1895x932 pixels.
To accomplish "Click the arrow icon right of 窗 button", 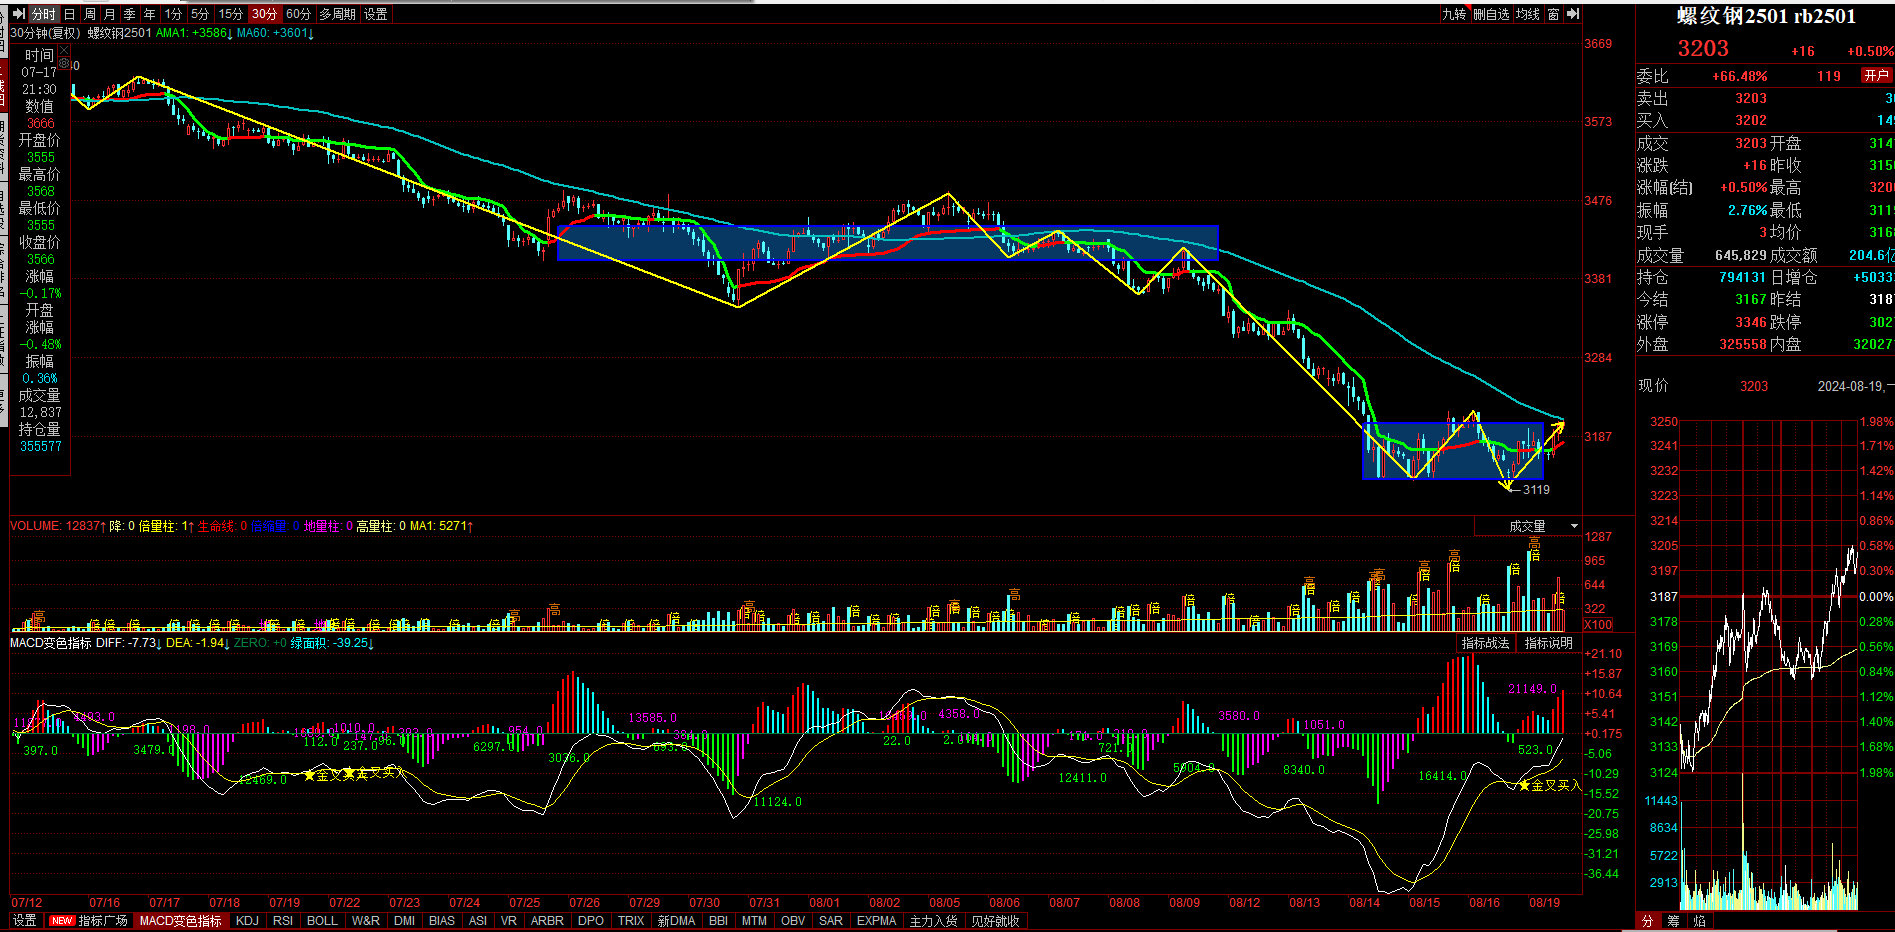I will click(x=1573, y=14).
